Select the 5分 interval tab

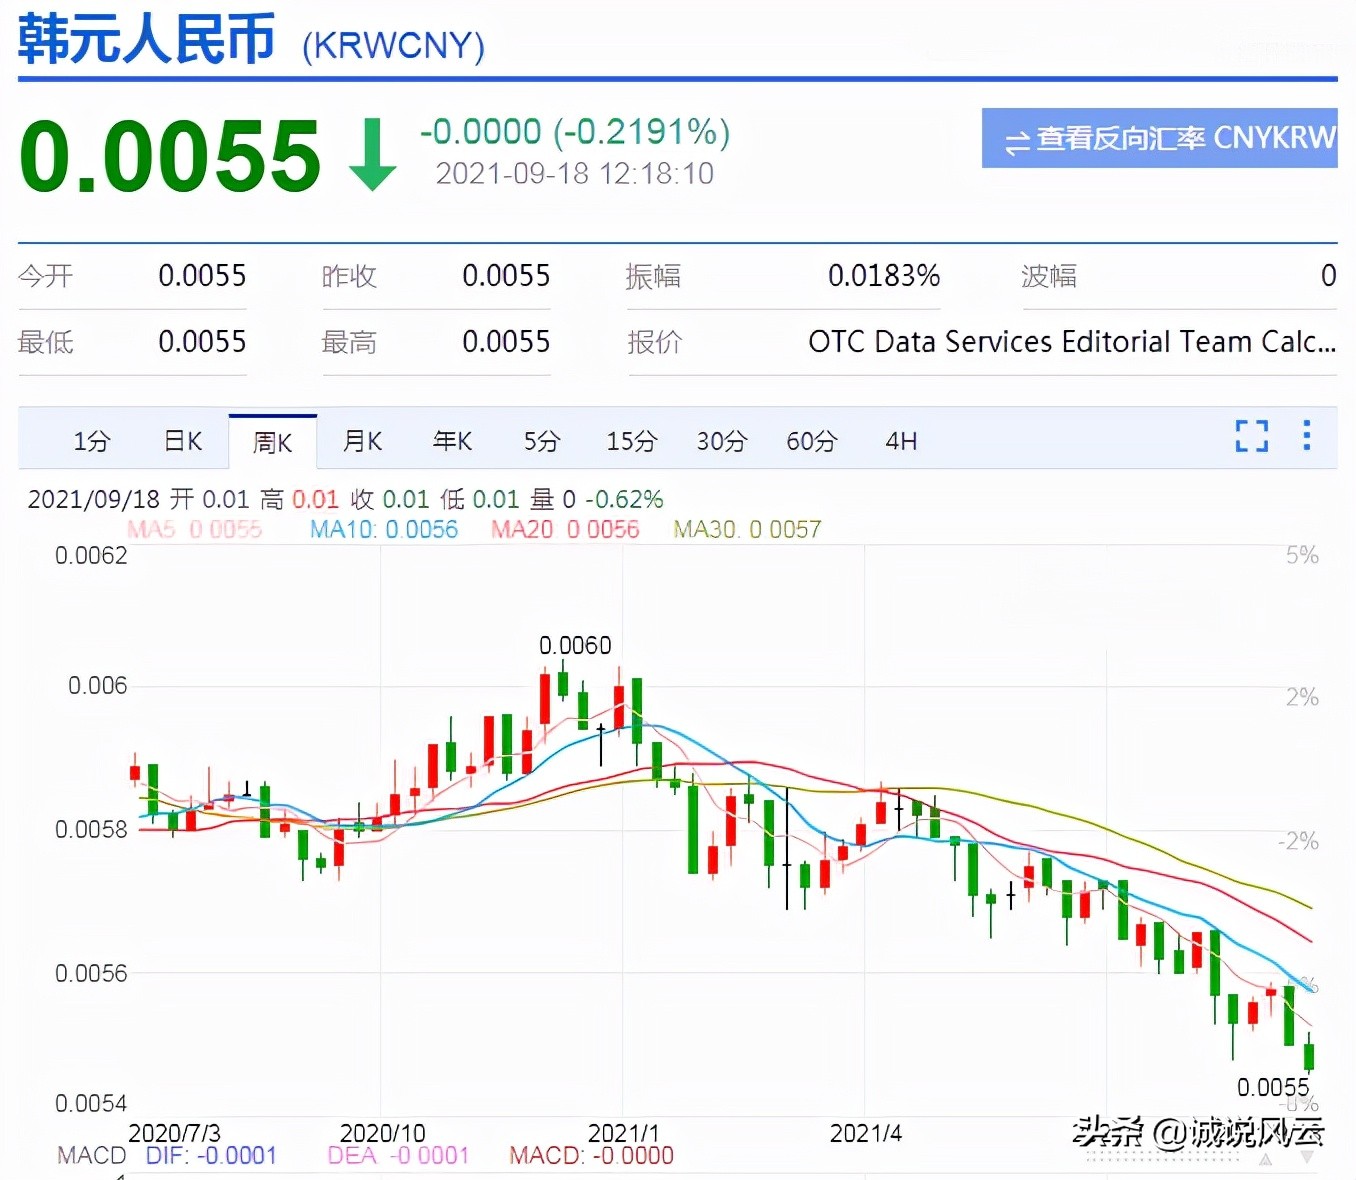click(x=541, y=440)
